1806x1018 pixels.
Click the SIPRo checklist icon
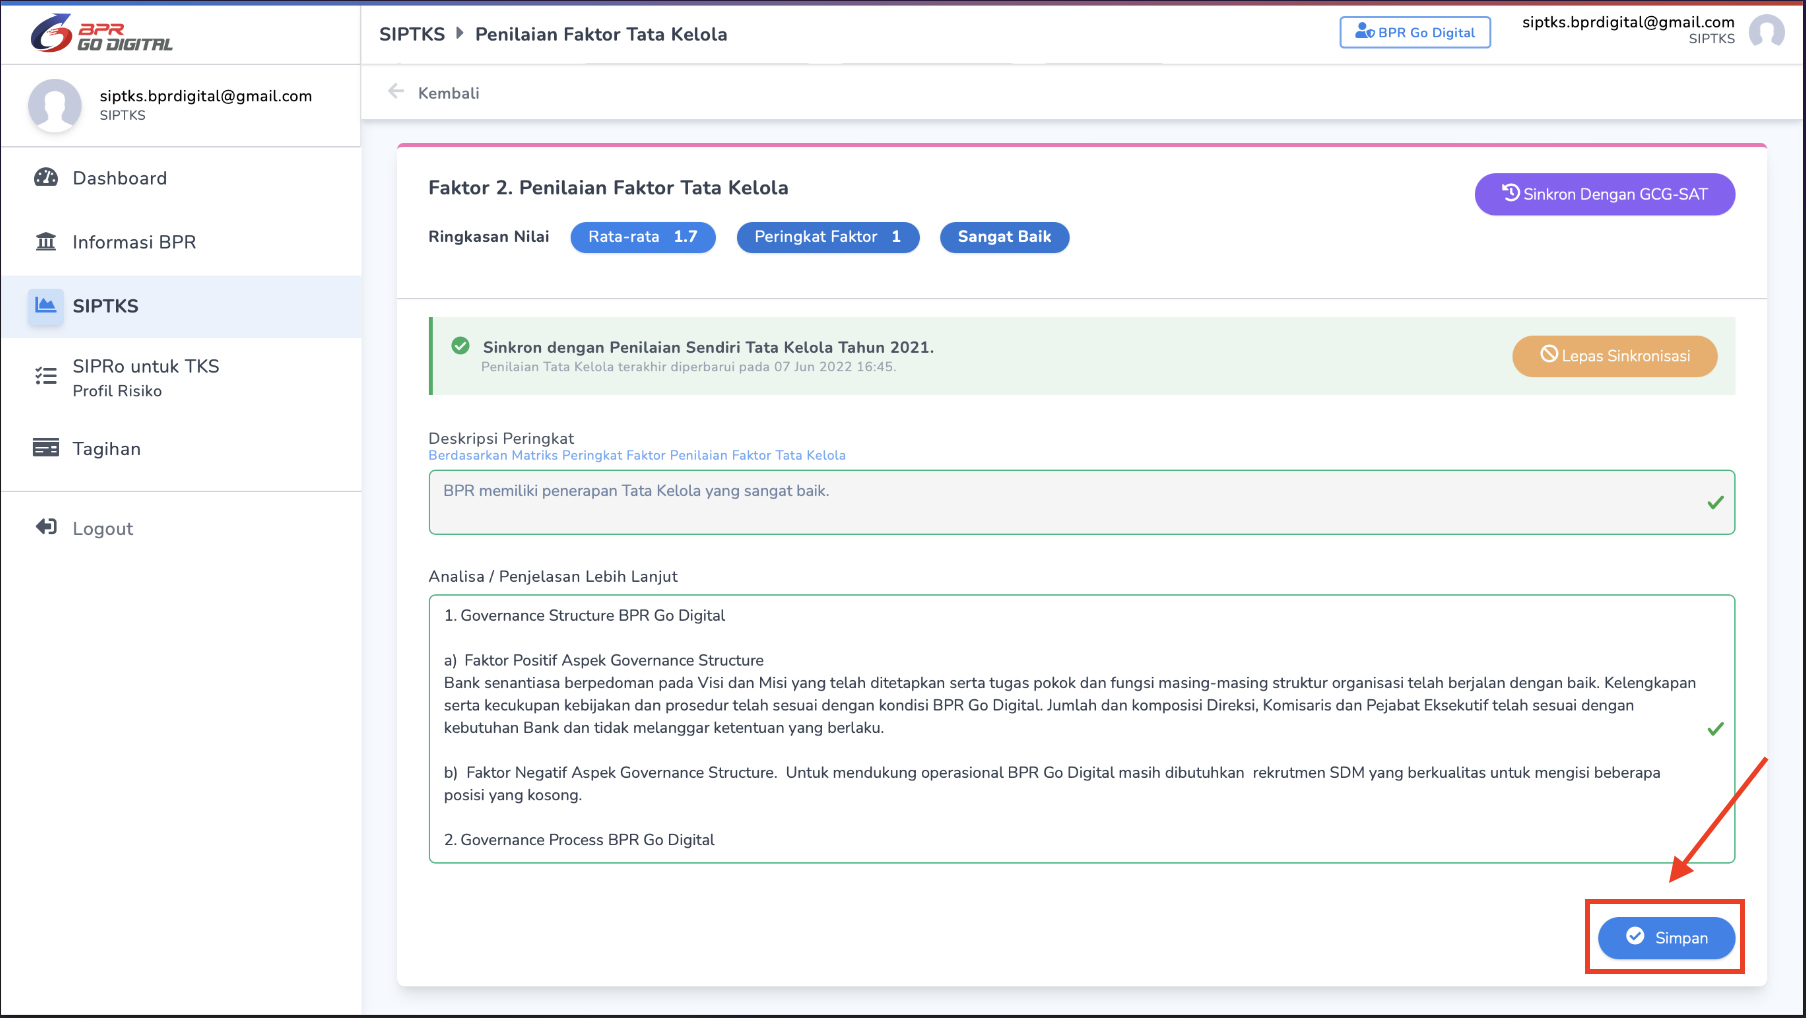pyautogui.click(x=46, y=376)
